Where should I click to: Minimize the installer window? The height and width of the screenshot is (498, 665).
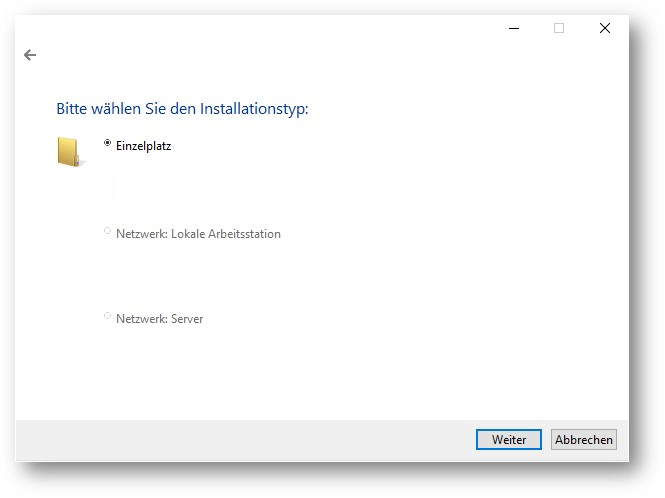(x=514, y=28)
